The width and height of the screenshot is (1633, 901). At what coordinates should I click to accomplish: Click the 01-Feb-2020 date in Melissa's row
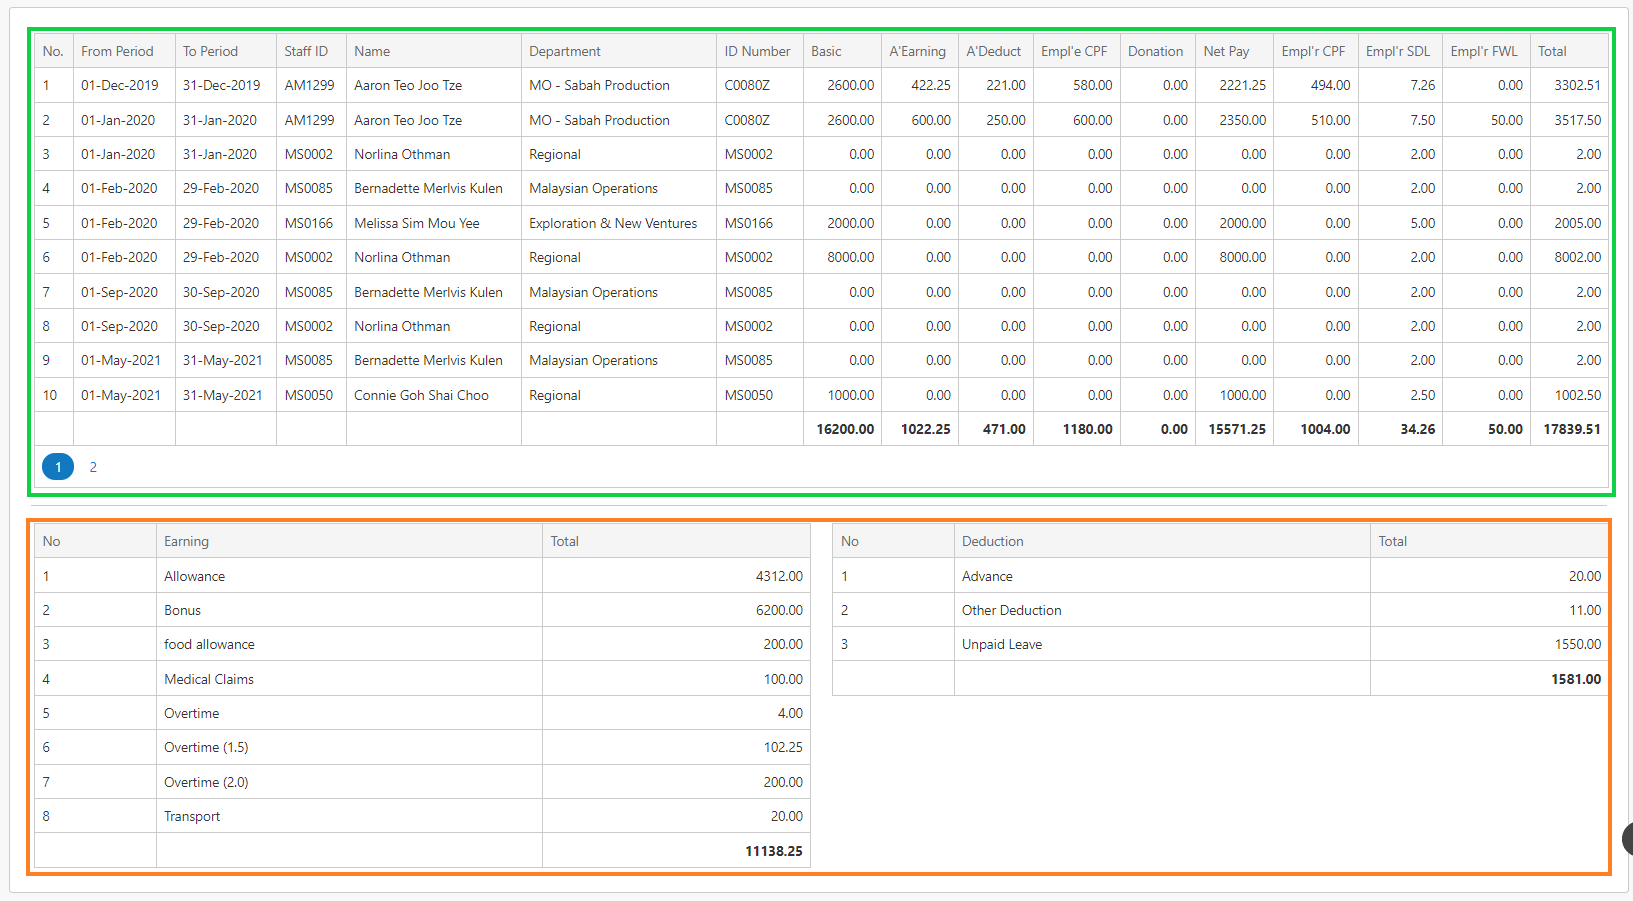[x=119, y=223]
